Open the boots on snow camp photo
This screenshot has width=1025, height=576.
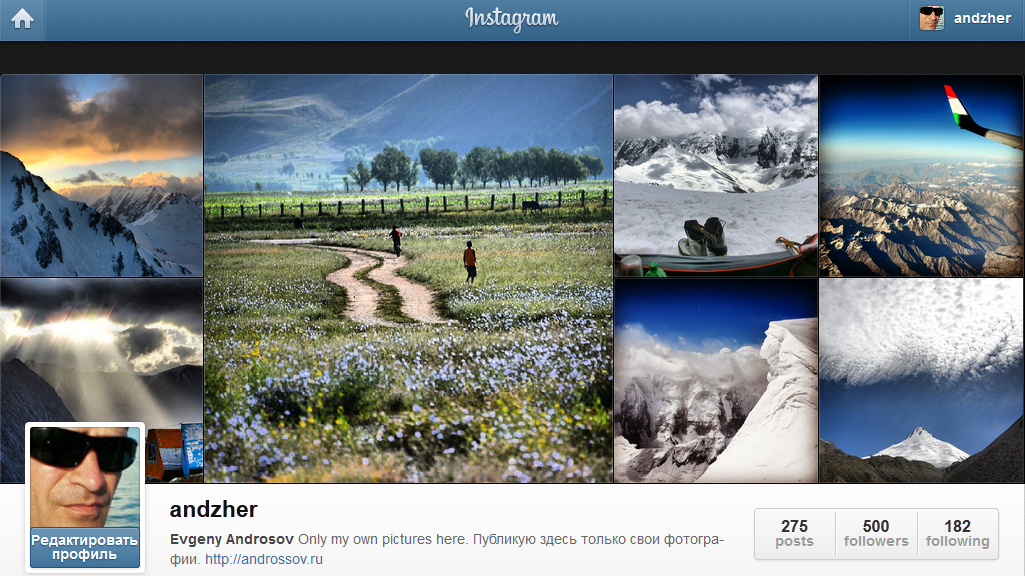[x=716, y=175]
